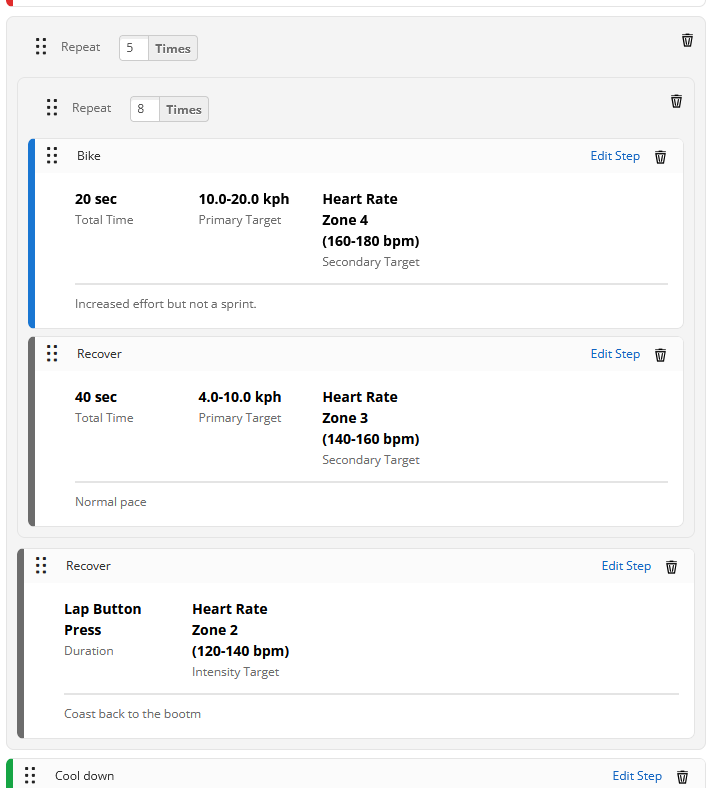
Task: Click drag handle of inner 8 times repeat
Action: tap(52, 108)
